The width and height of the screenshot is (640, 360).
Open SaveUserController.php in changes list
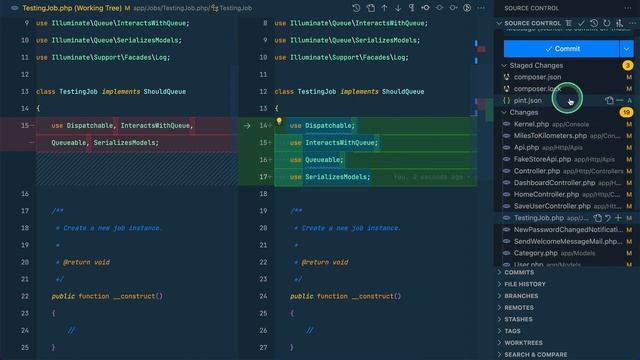[x=552, y=206]
